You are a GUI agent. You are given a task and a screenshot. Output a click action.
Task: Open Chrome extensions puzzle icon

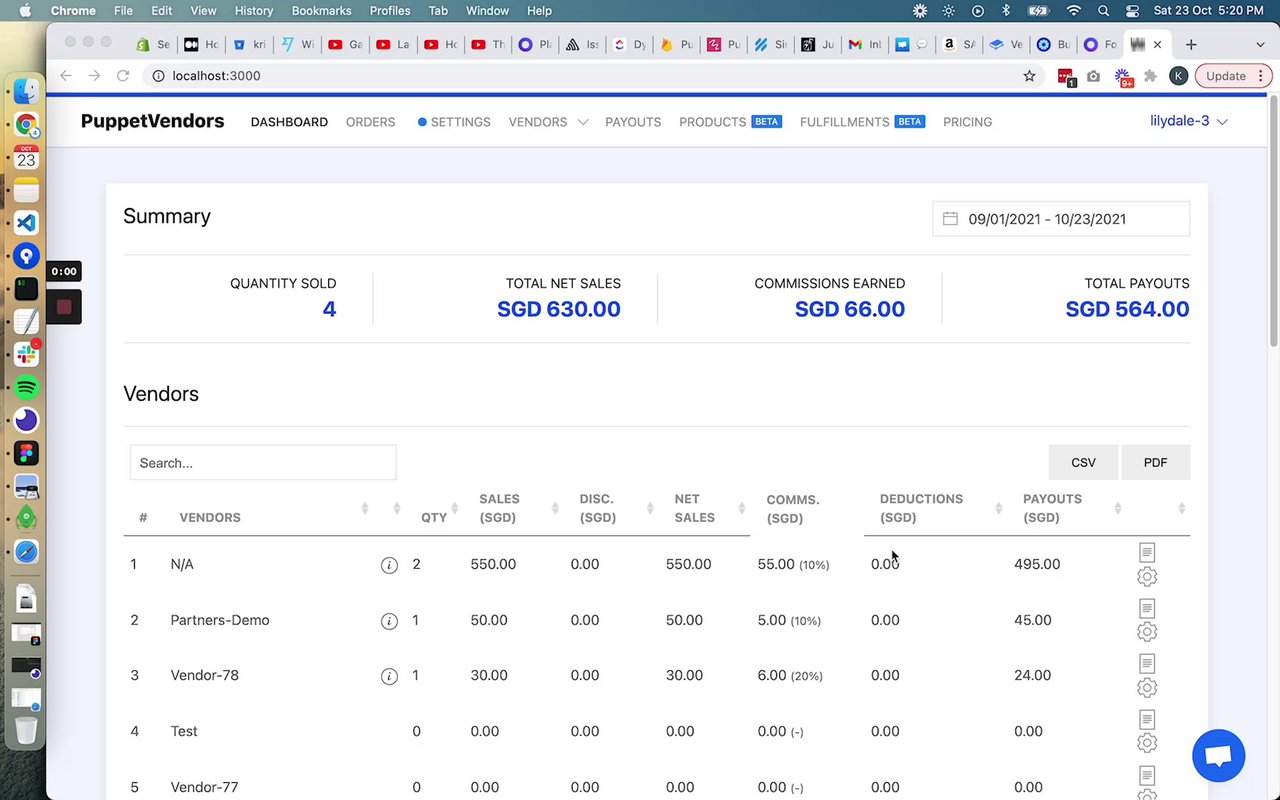tap(1150, 76)
